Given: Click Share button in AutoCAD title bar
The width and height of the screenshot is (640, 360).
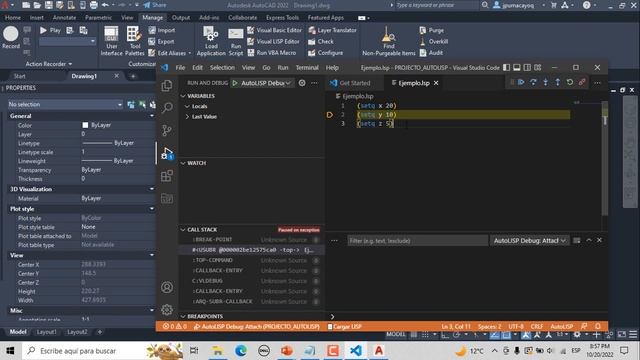Looking at the screenshot, I should tap(155, 5).
